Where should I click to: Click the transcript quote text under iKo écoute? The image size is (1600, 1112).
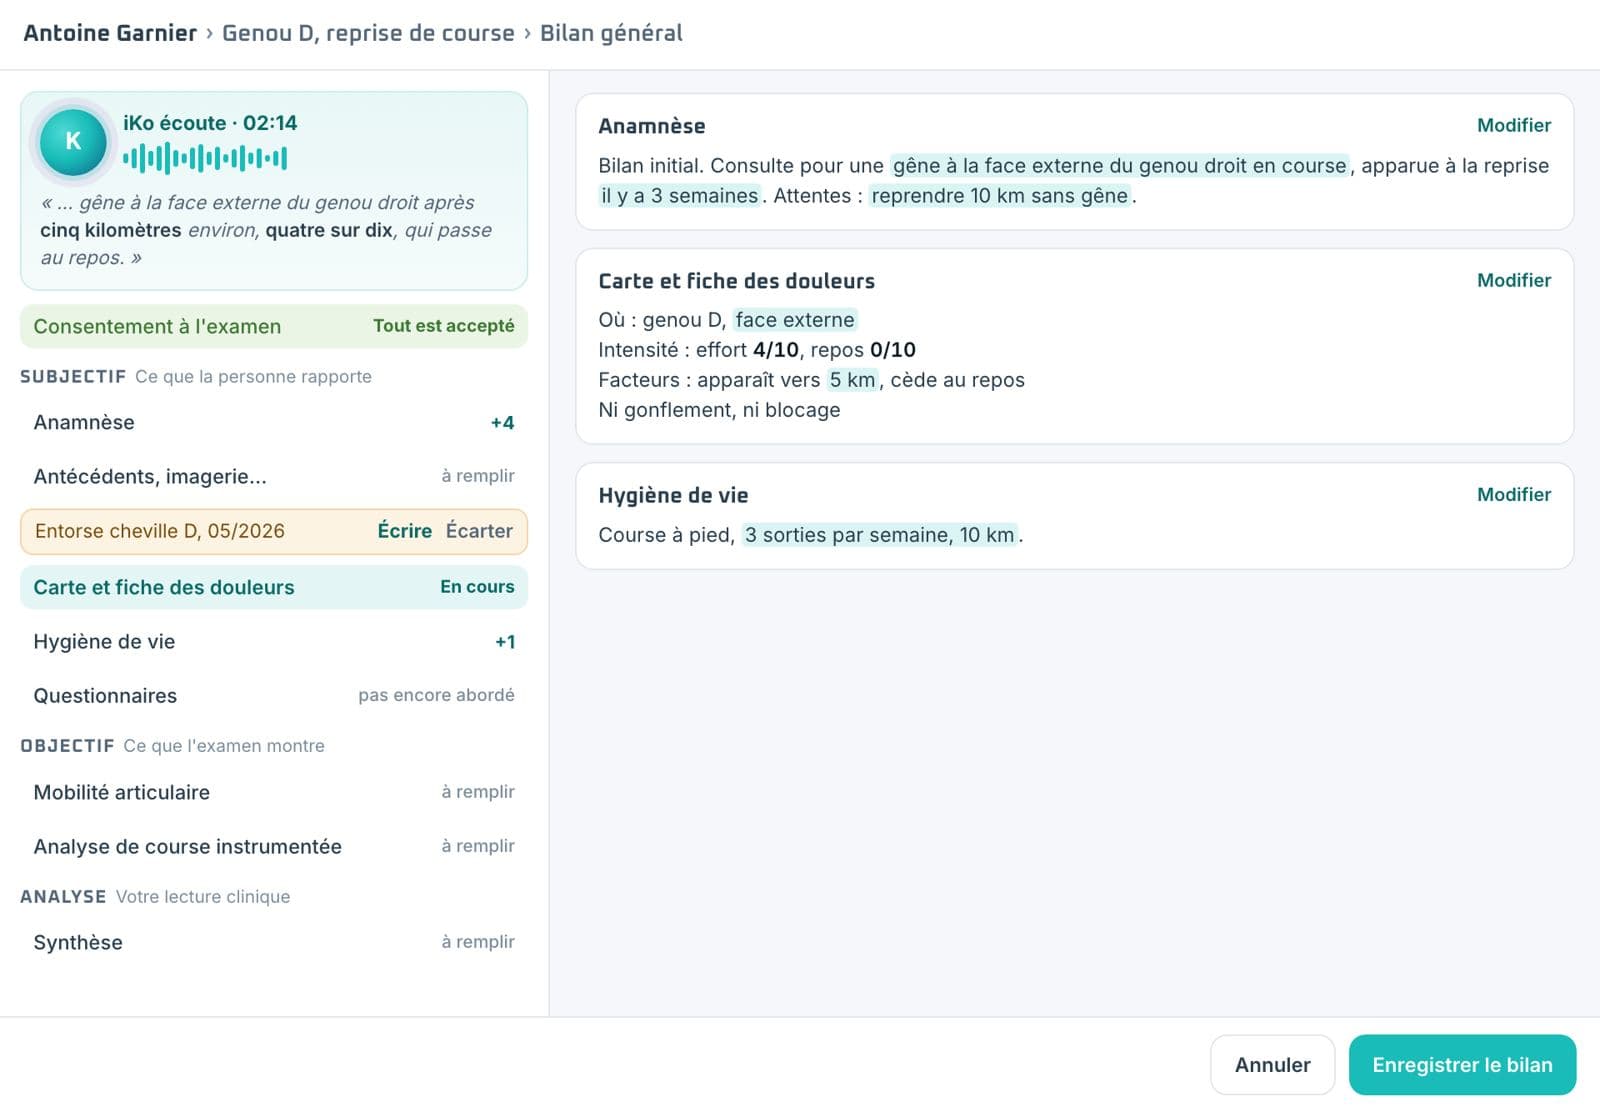point(266,230)
